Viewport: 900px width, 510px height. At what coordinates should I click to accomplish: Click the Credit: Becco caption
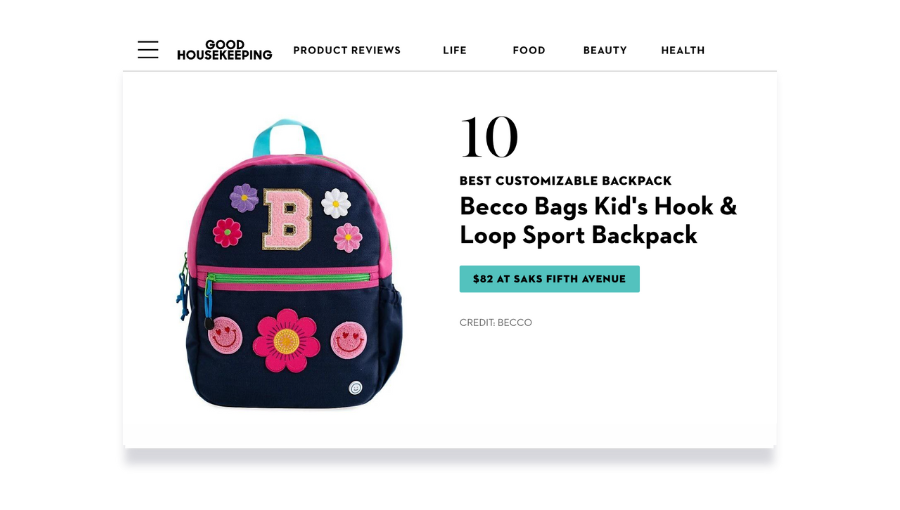coord(495,322)
